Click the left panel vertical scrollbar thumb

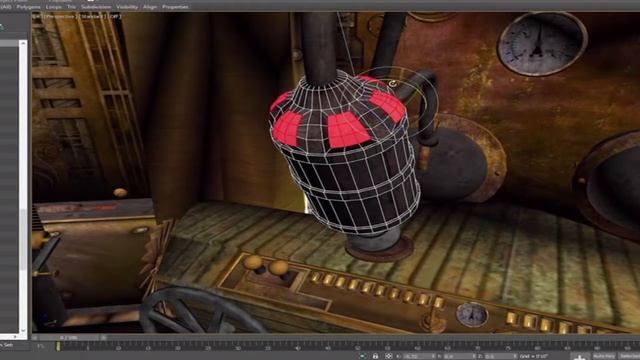[23, 239]
